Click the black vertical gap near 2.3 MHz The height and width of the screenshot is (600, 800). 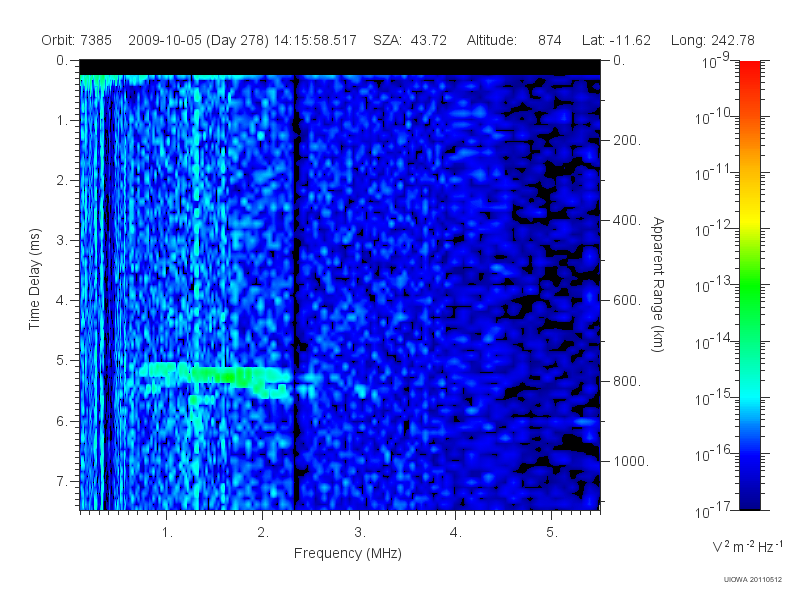pyautogui.click(x=295, y=292)
